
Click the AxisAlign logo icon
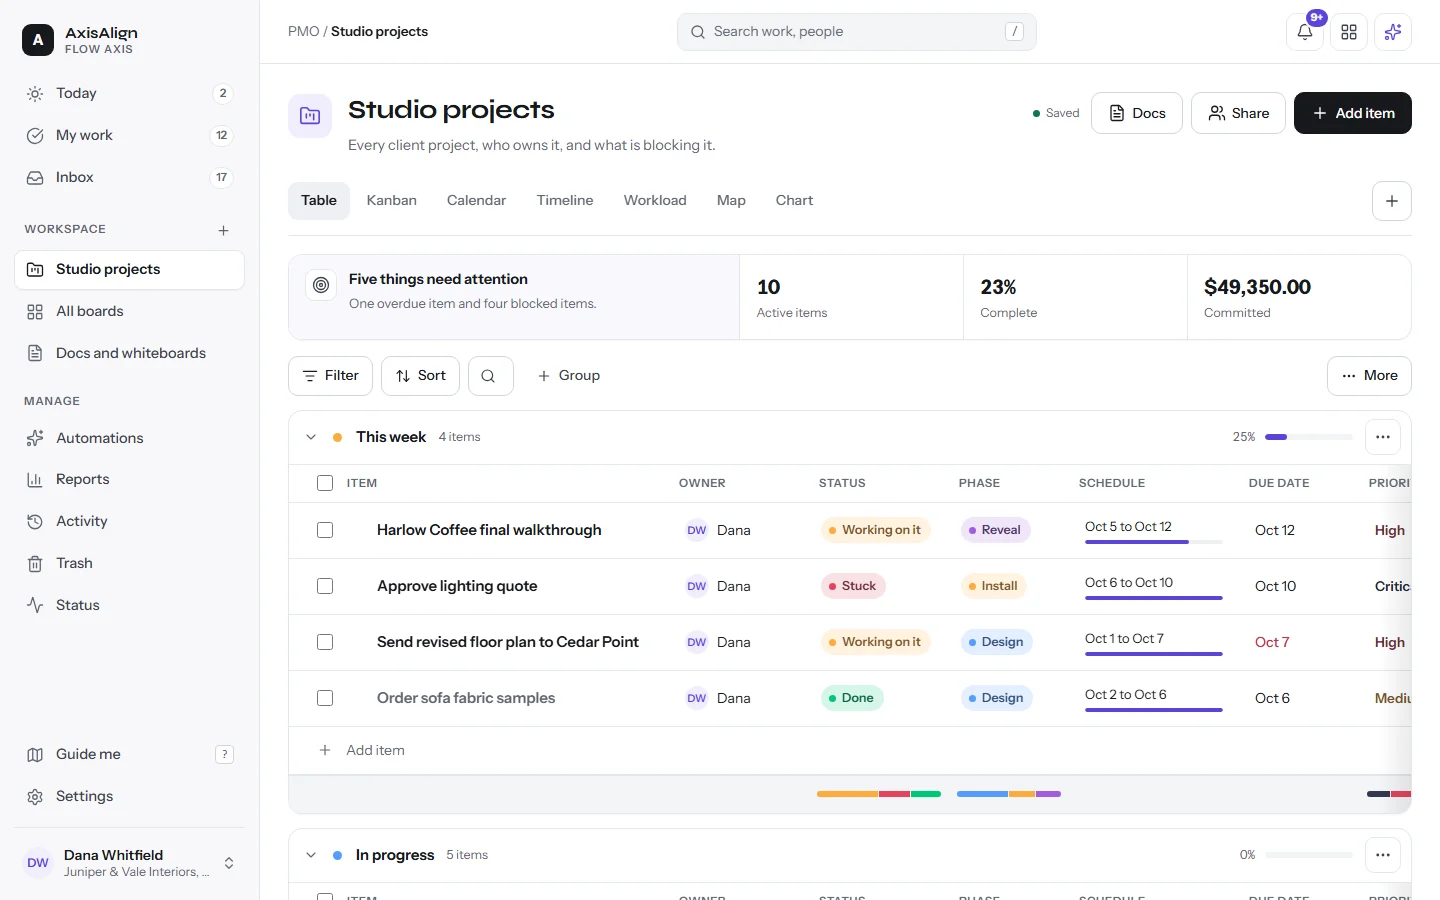click(38, 40)
